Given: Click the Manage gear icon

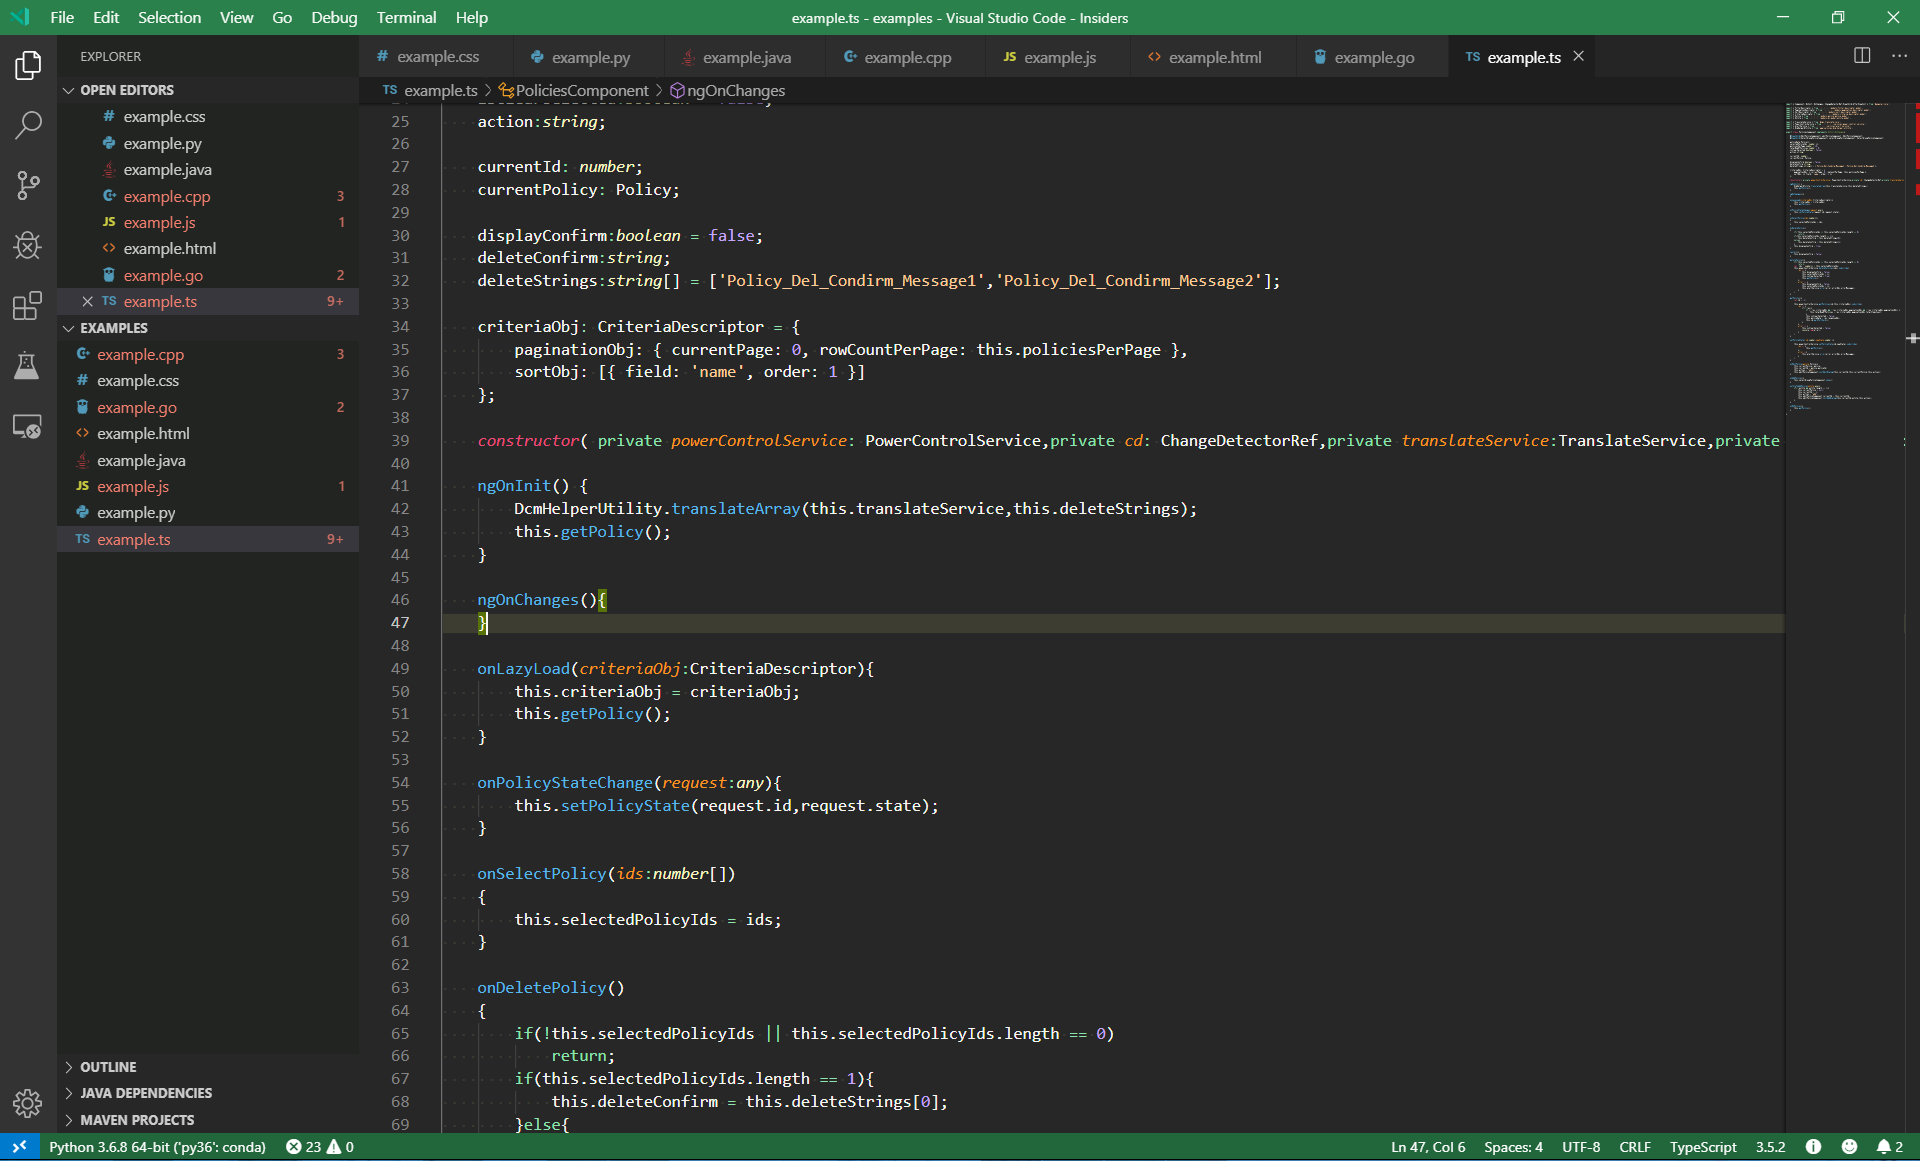Looking at the screenshot, I should 28,1103.
